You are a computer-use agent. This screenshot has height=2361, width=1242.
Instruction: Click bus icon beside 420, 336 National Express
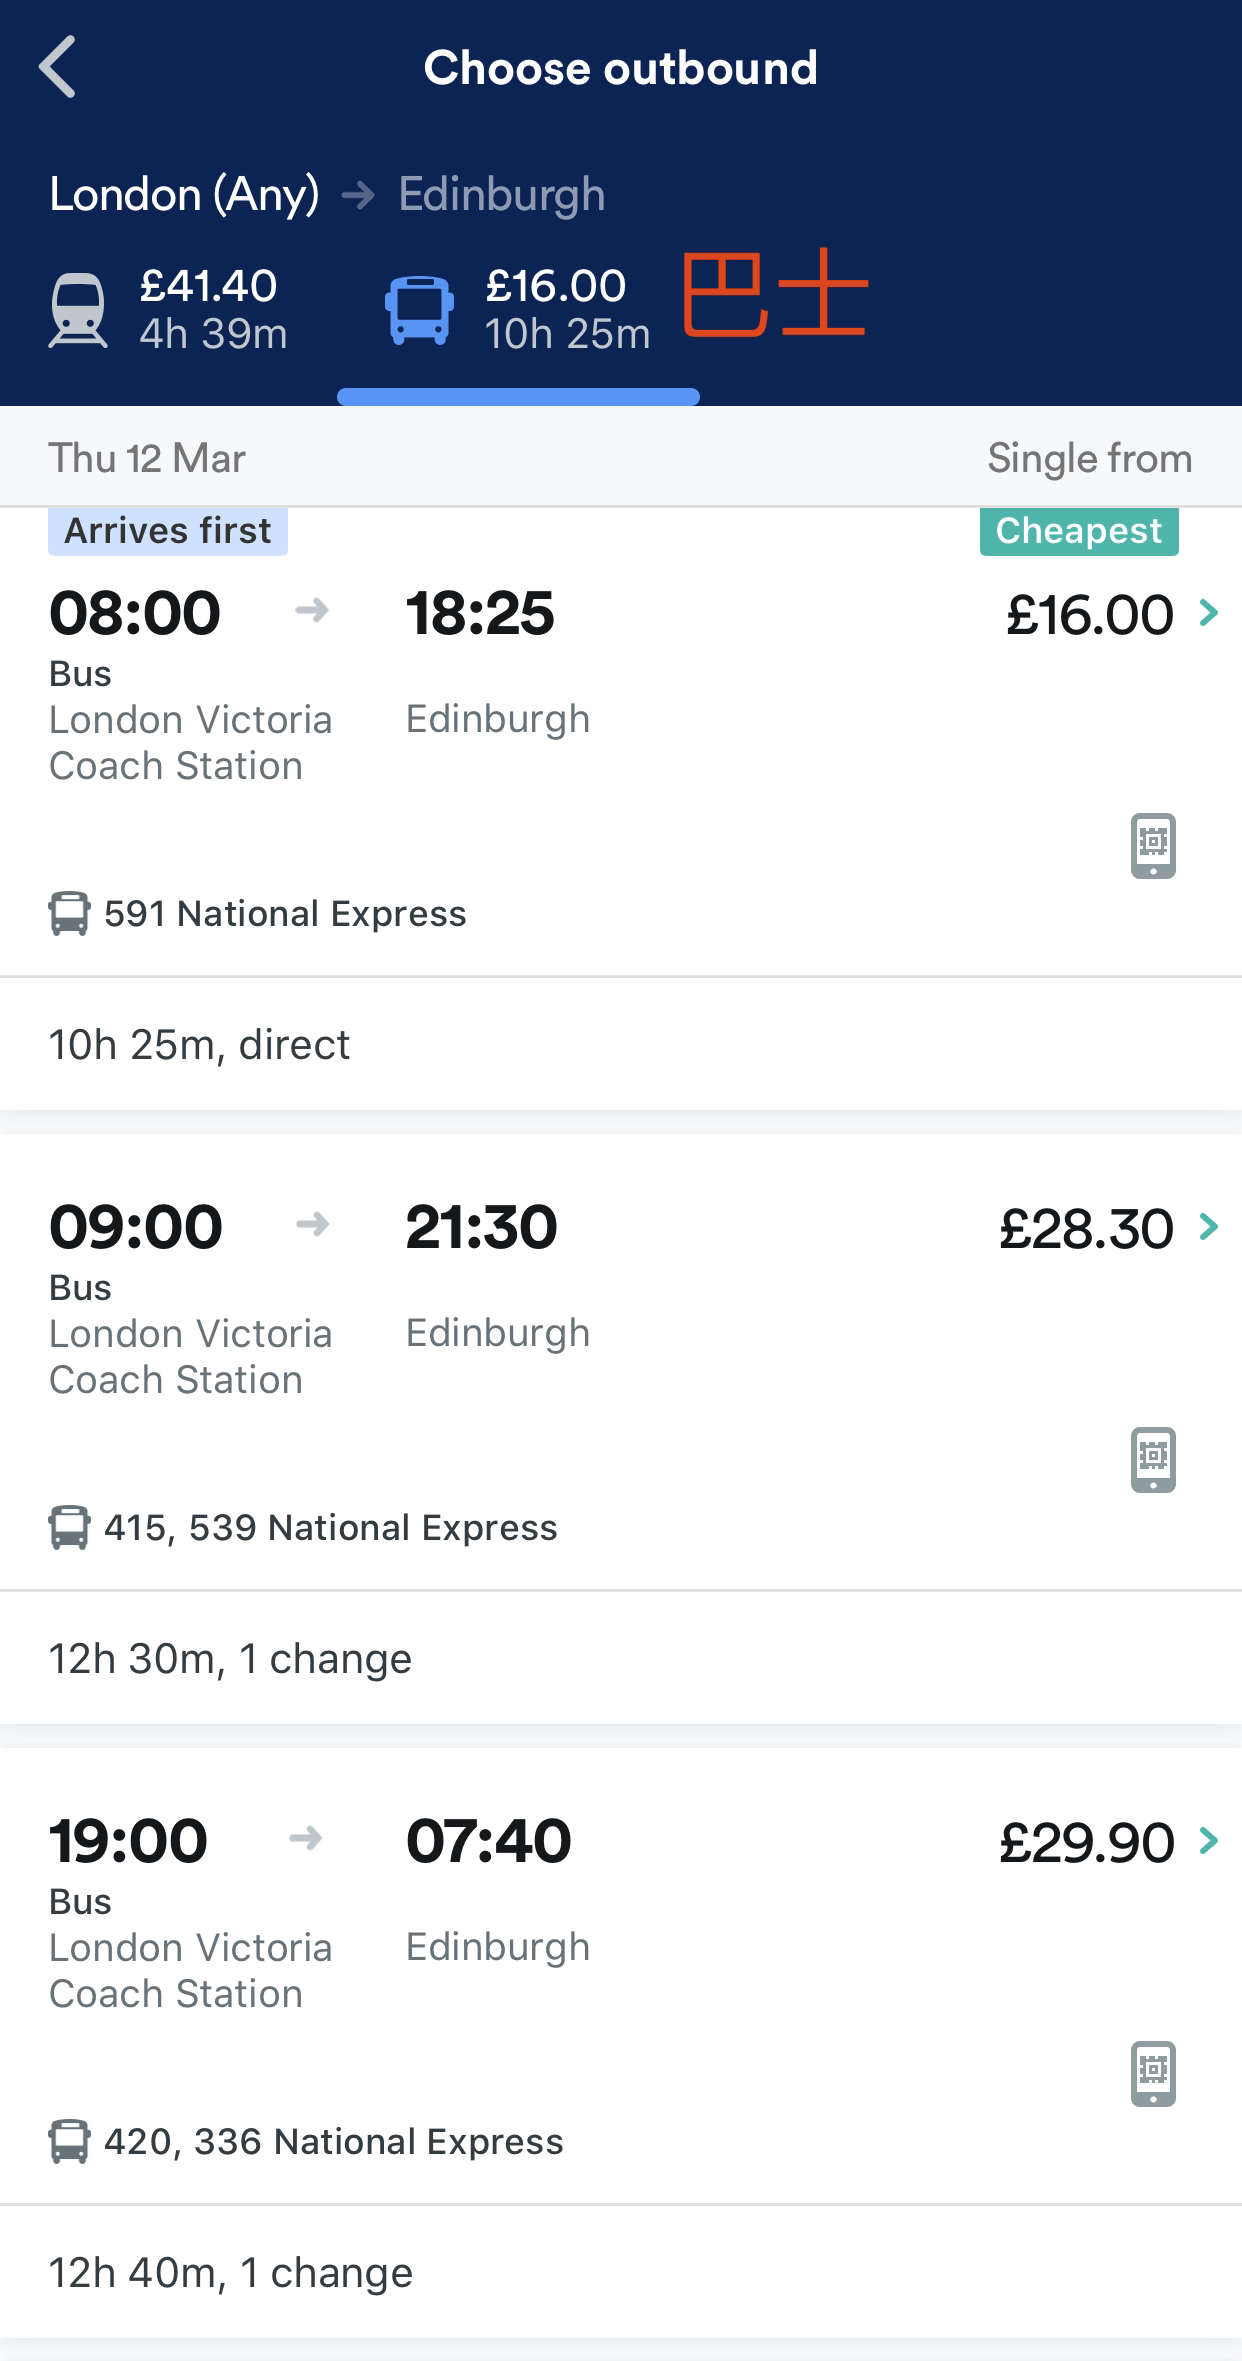coord(69,2142)
